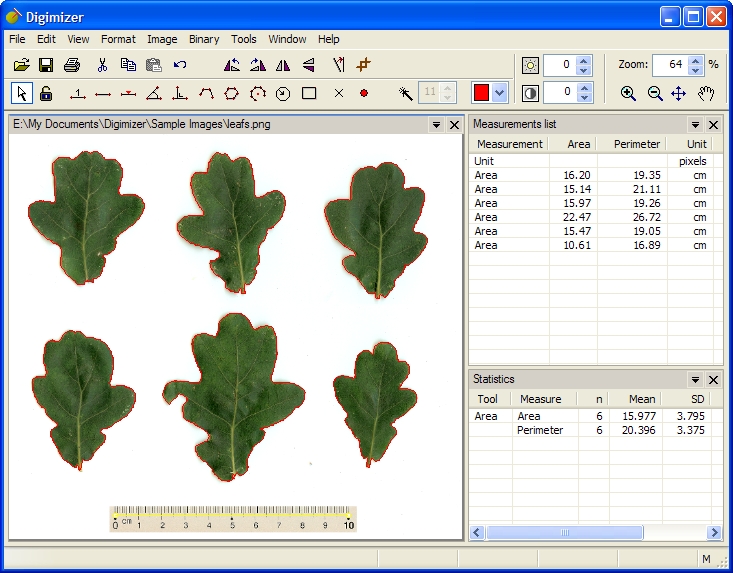This screenshot has width=733, height=573.
Task: Click the Open file folder icon
Action: 22,65
